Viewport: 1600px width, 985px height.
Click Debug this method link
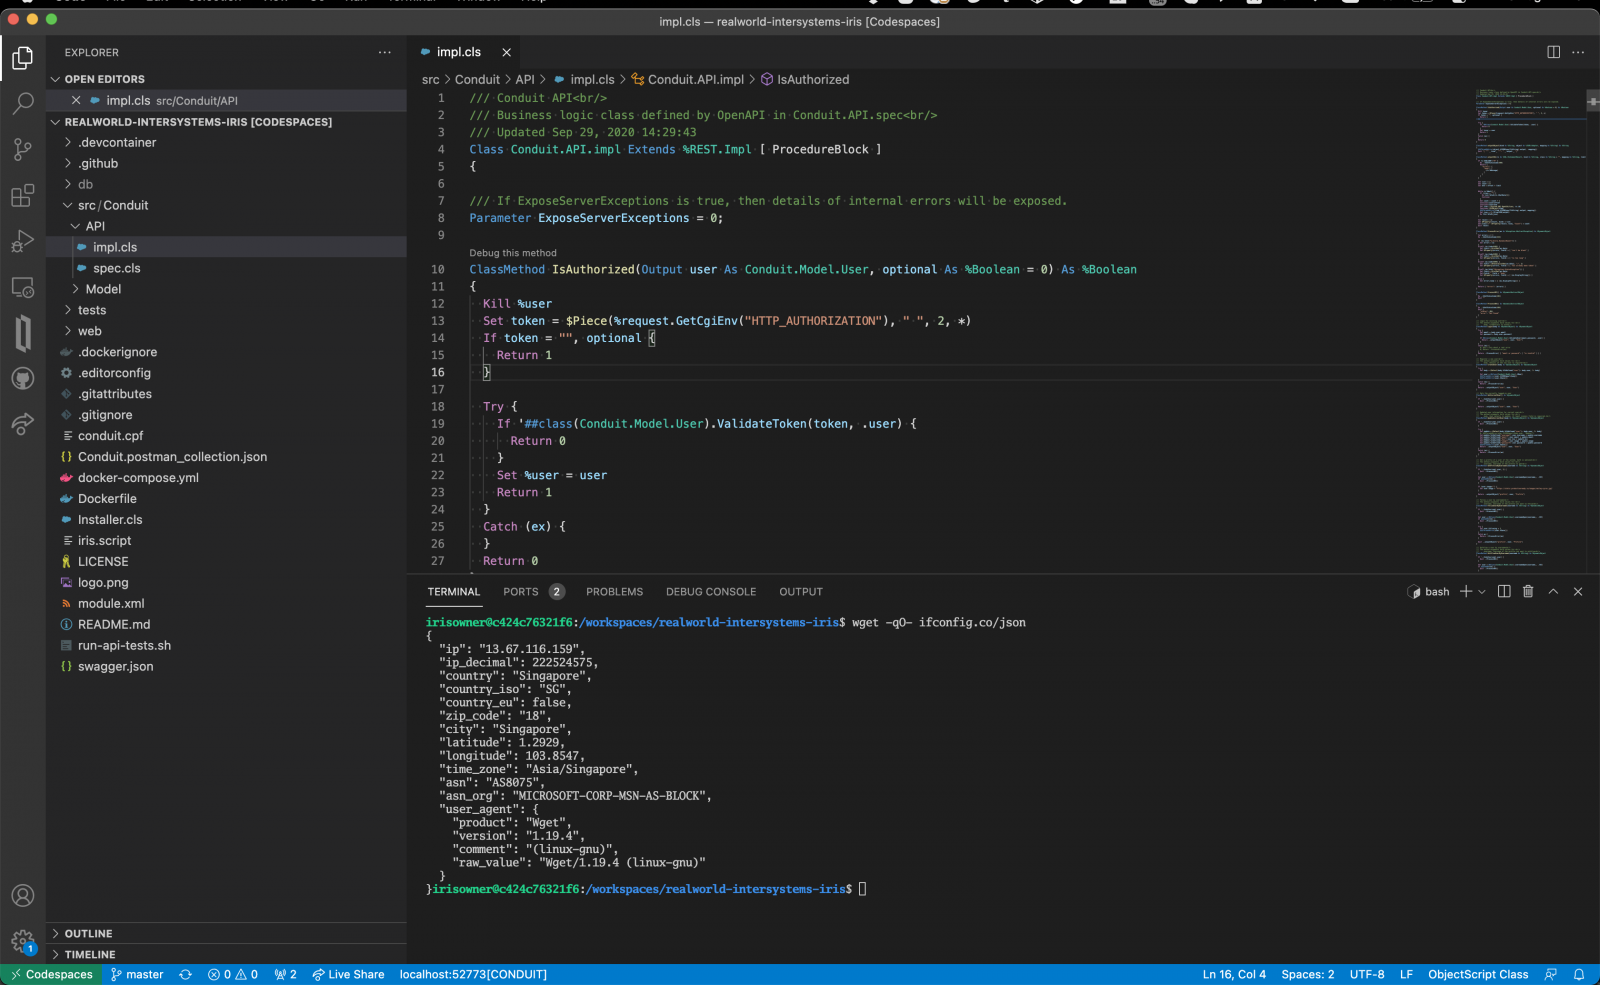click(513, 253)
